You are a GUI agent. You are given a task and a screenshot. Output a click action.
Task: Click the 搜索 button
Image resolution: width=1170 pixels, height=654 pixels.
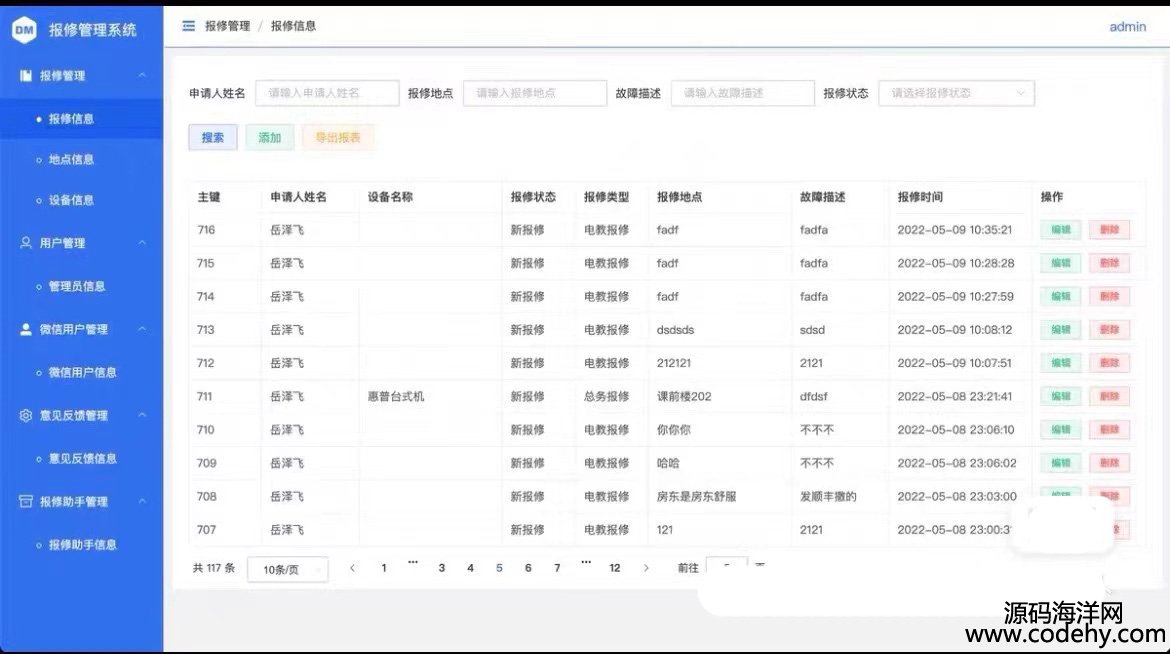213,137
